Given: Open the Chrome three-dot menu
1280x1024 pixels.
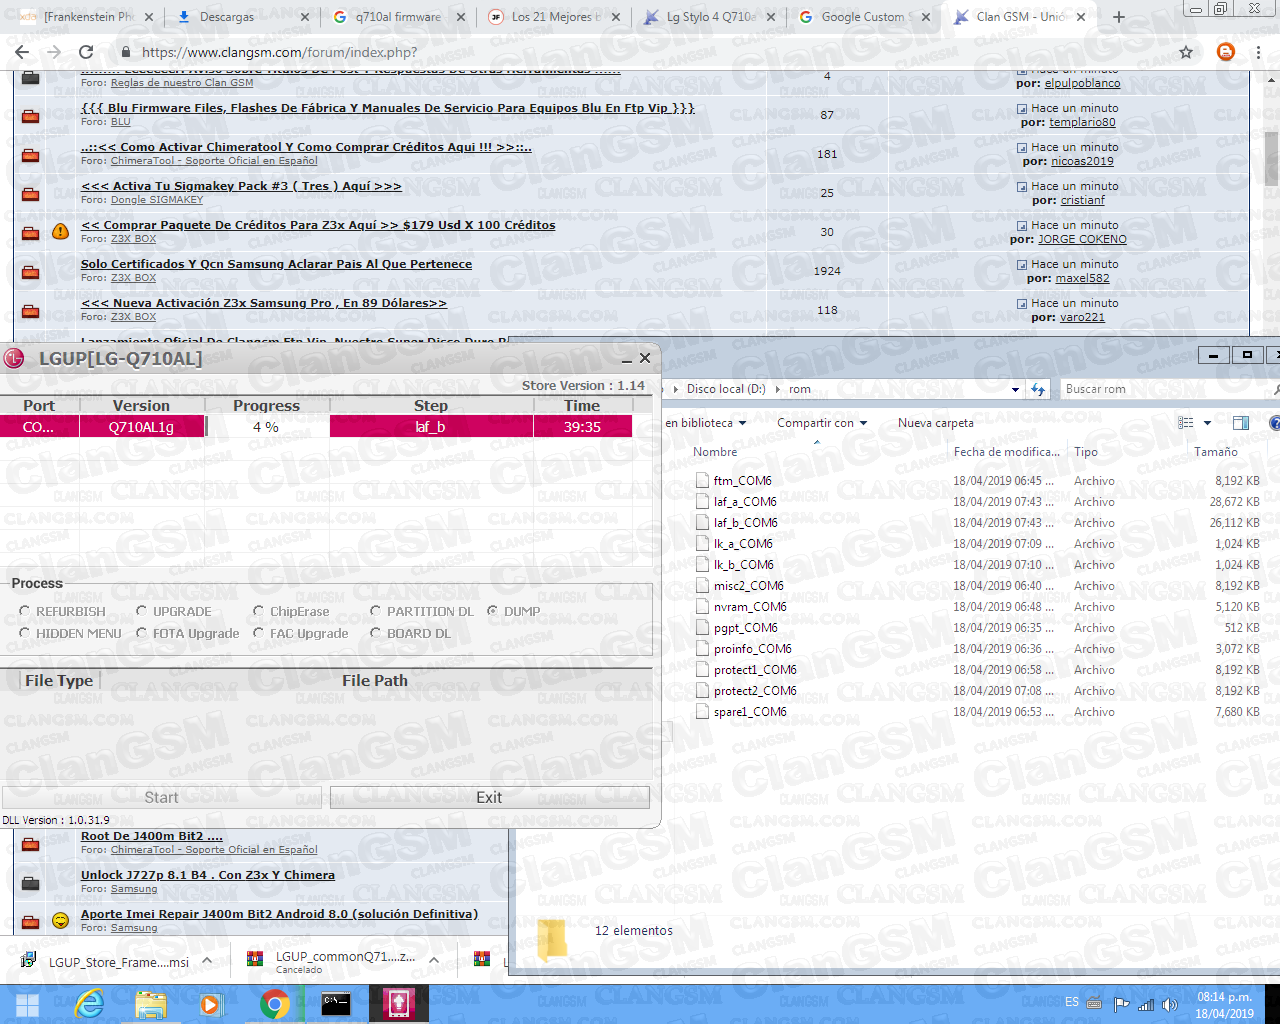Looking at the screenshot, I should [x=1258, y=52].
